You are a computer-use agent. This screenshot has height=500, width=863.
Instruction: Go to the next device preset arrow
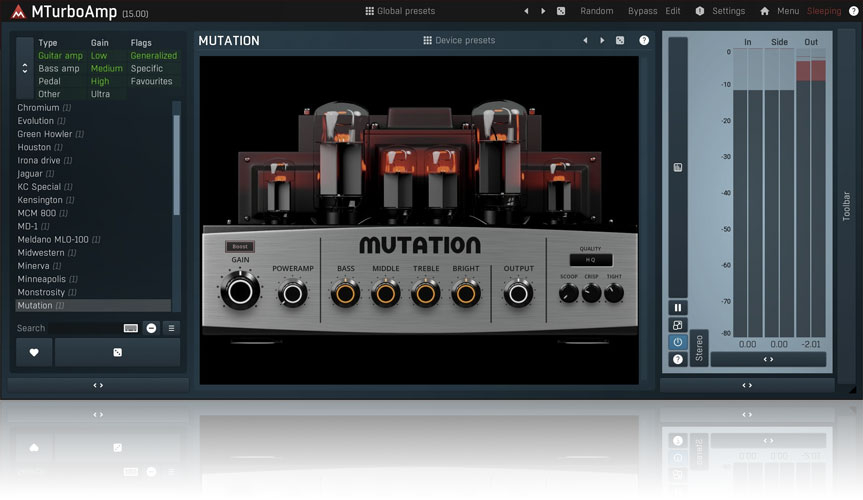point(602,41)
